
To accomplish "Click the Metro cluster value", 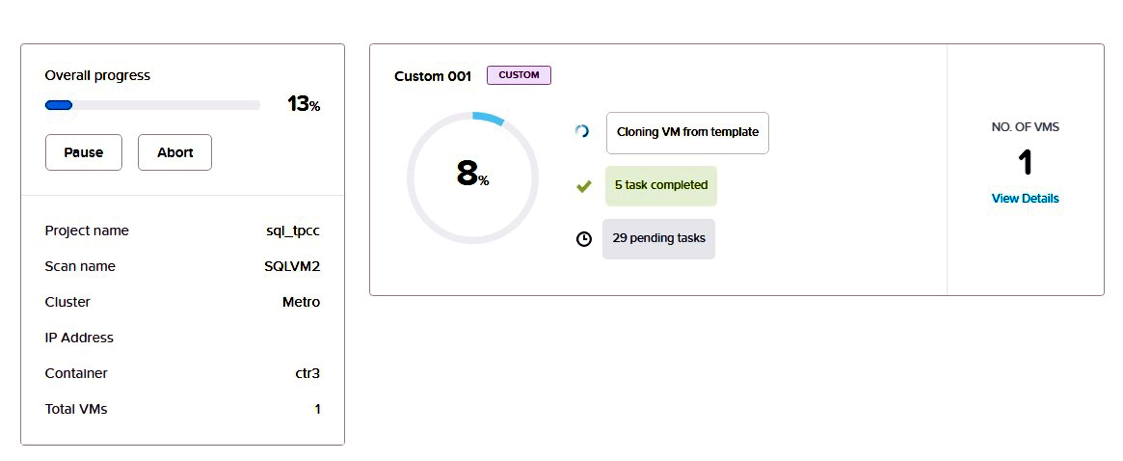I will pyautogui.click(x=301, y=302).
